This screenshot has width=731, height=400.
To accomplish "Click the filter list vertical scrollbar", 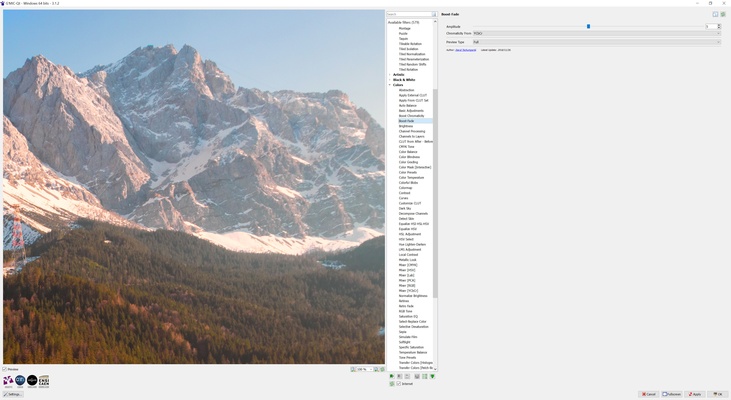I will (435, 193).
